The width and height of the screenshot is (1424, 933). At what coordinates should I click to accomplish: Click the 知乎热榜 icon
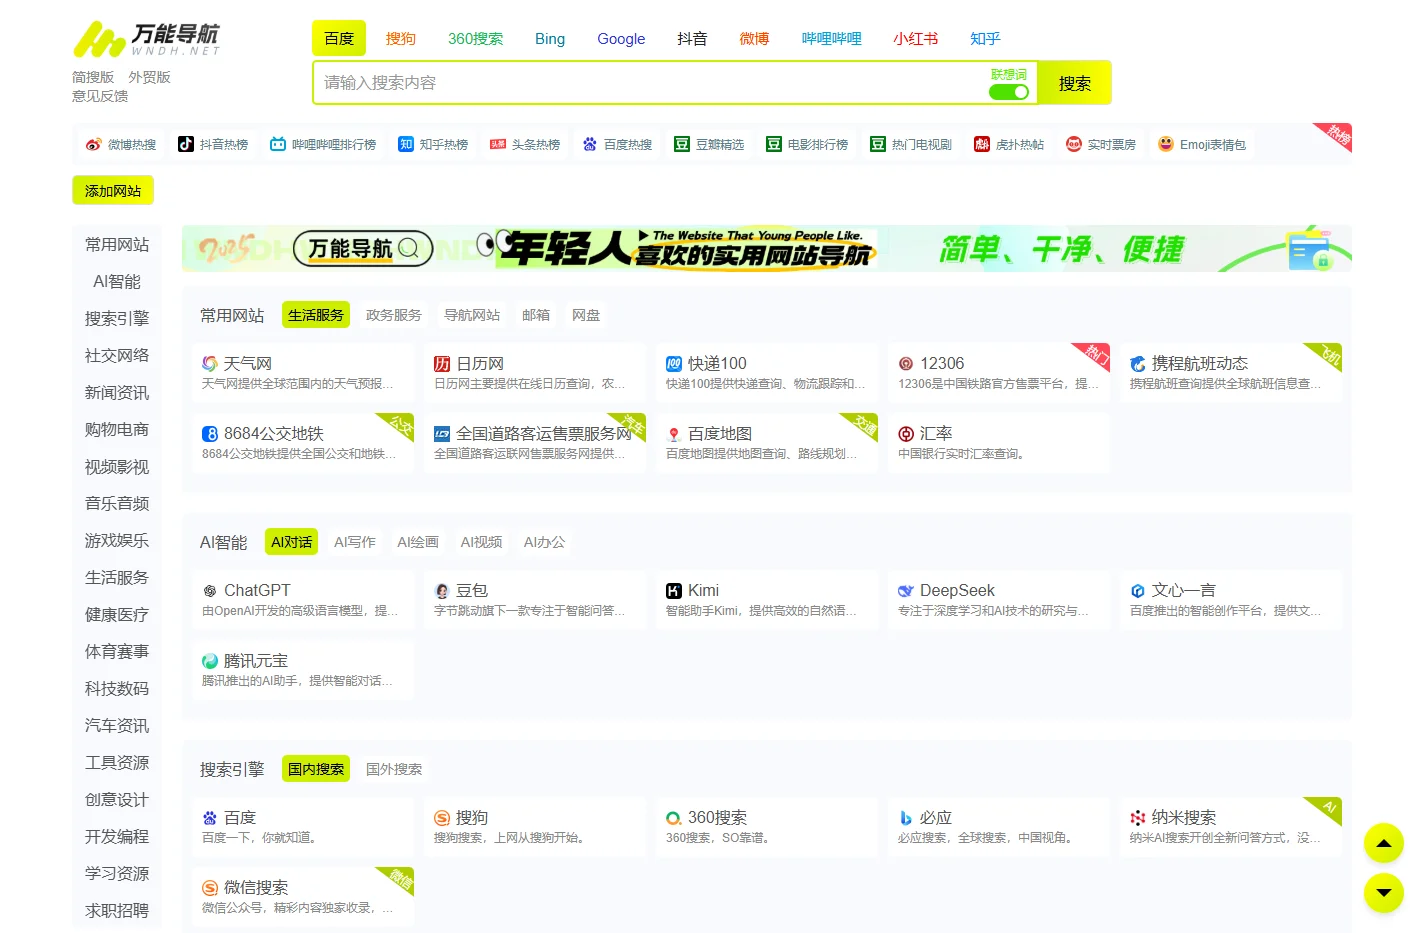coord(405,144)
